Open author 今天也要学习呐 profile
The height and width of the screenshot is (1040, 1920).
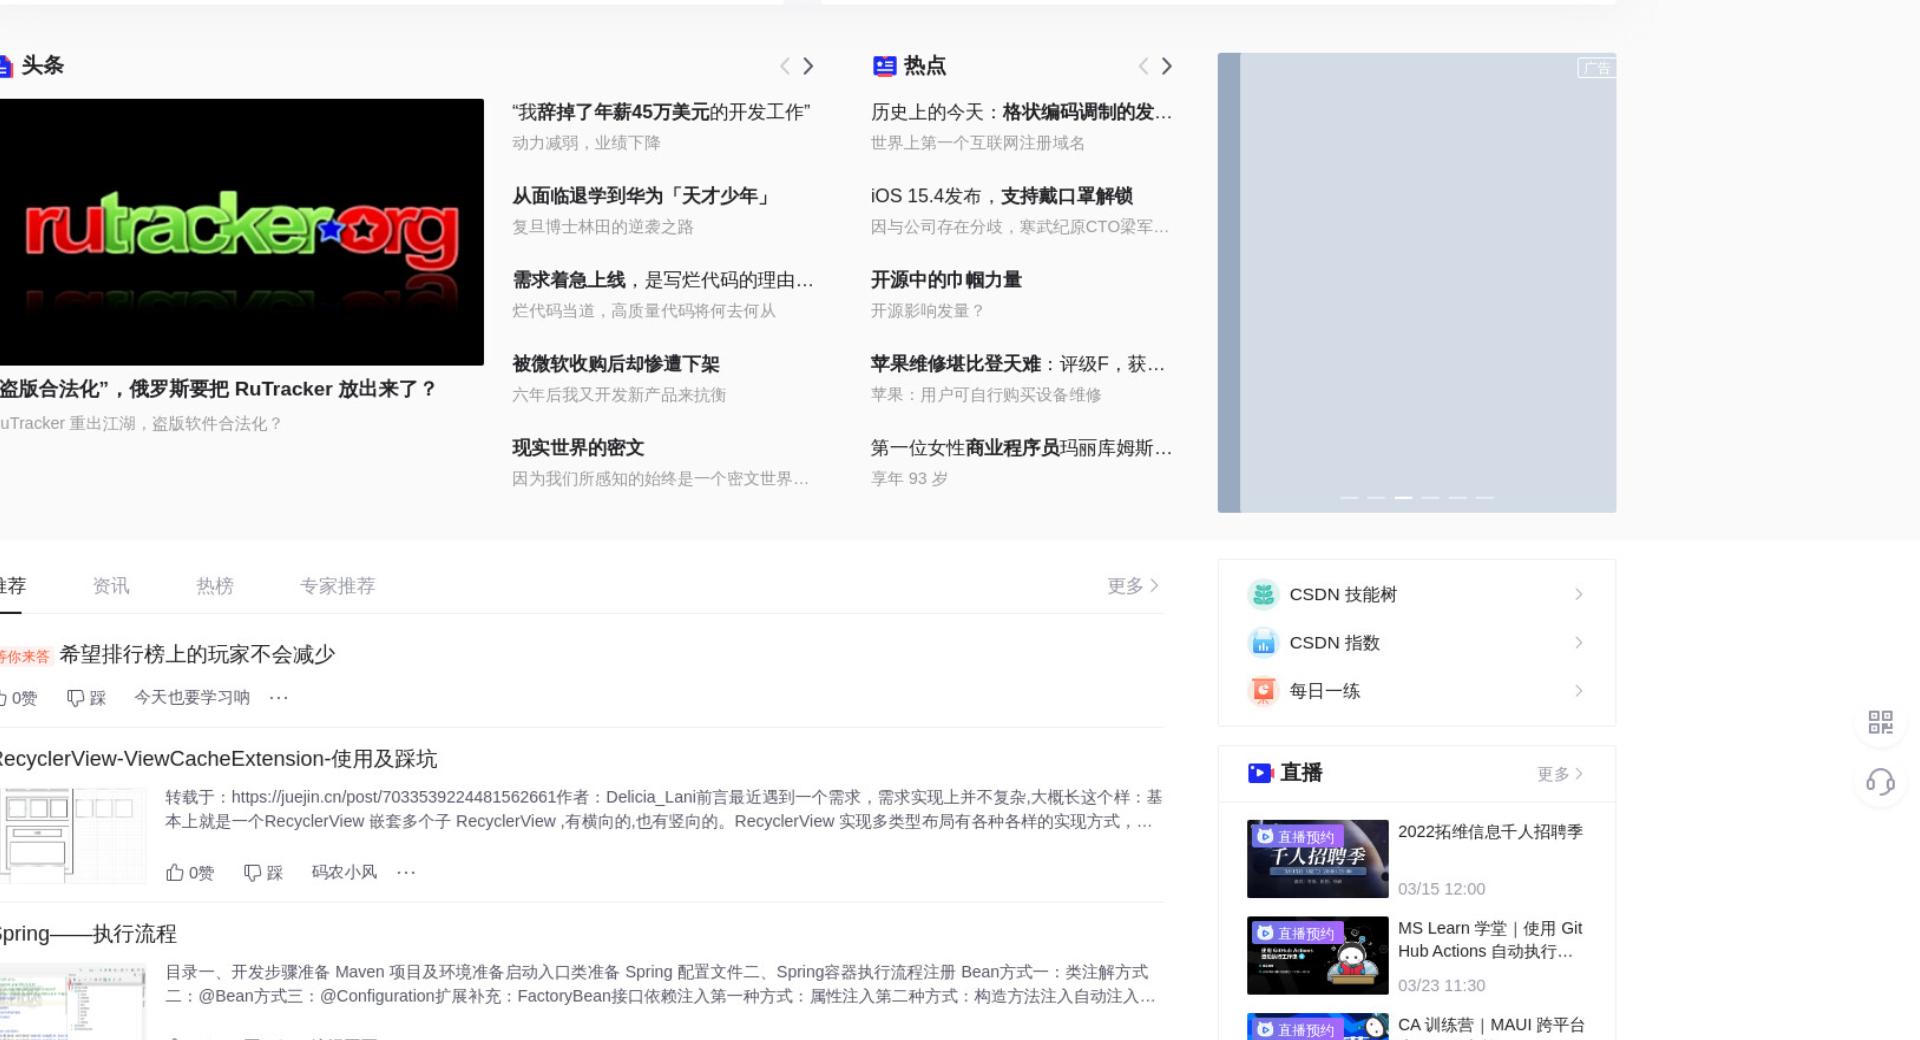point(192,698)
